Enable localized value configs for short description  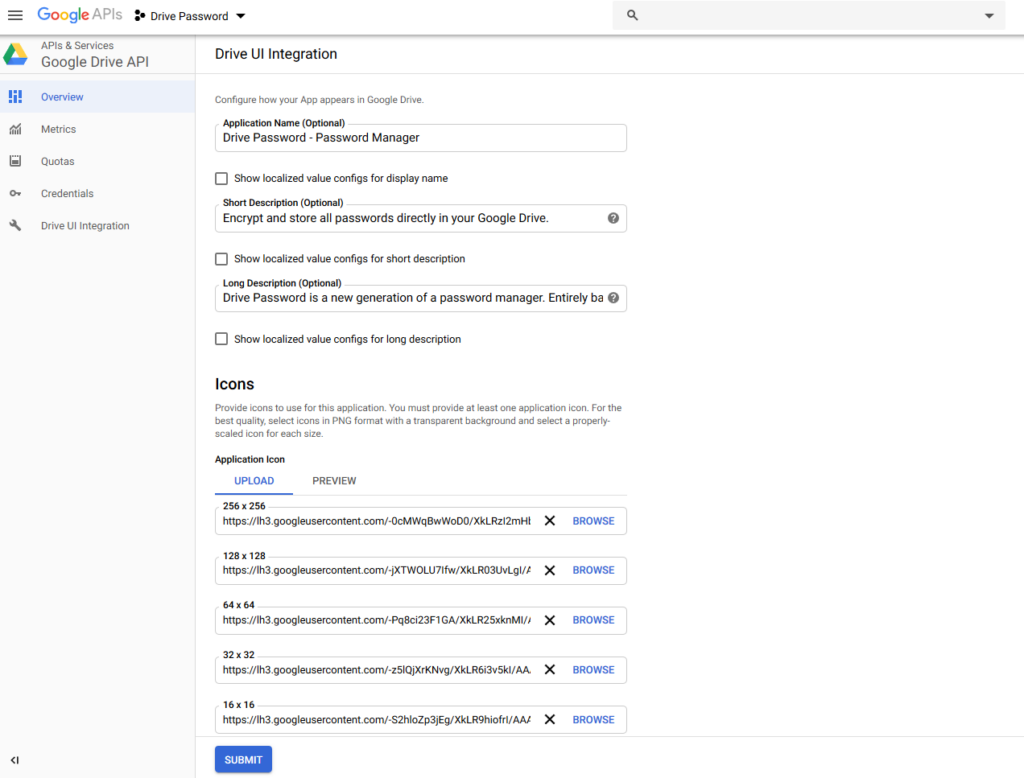click(x=221, y=259)
